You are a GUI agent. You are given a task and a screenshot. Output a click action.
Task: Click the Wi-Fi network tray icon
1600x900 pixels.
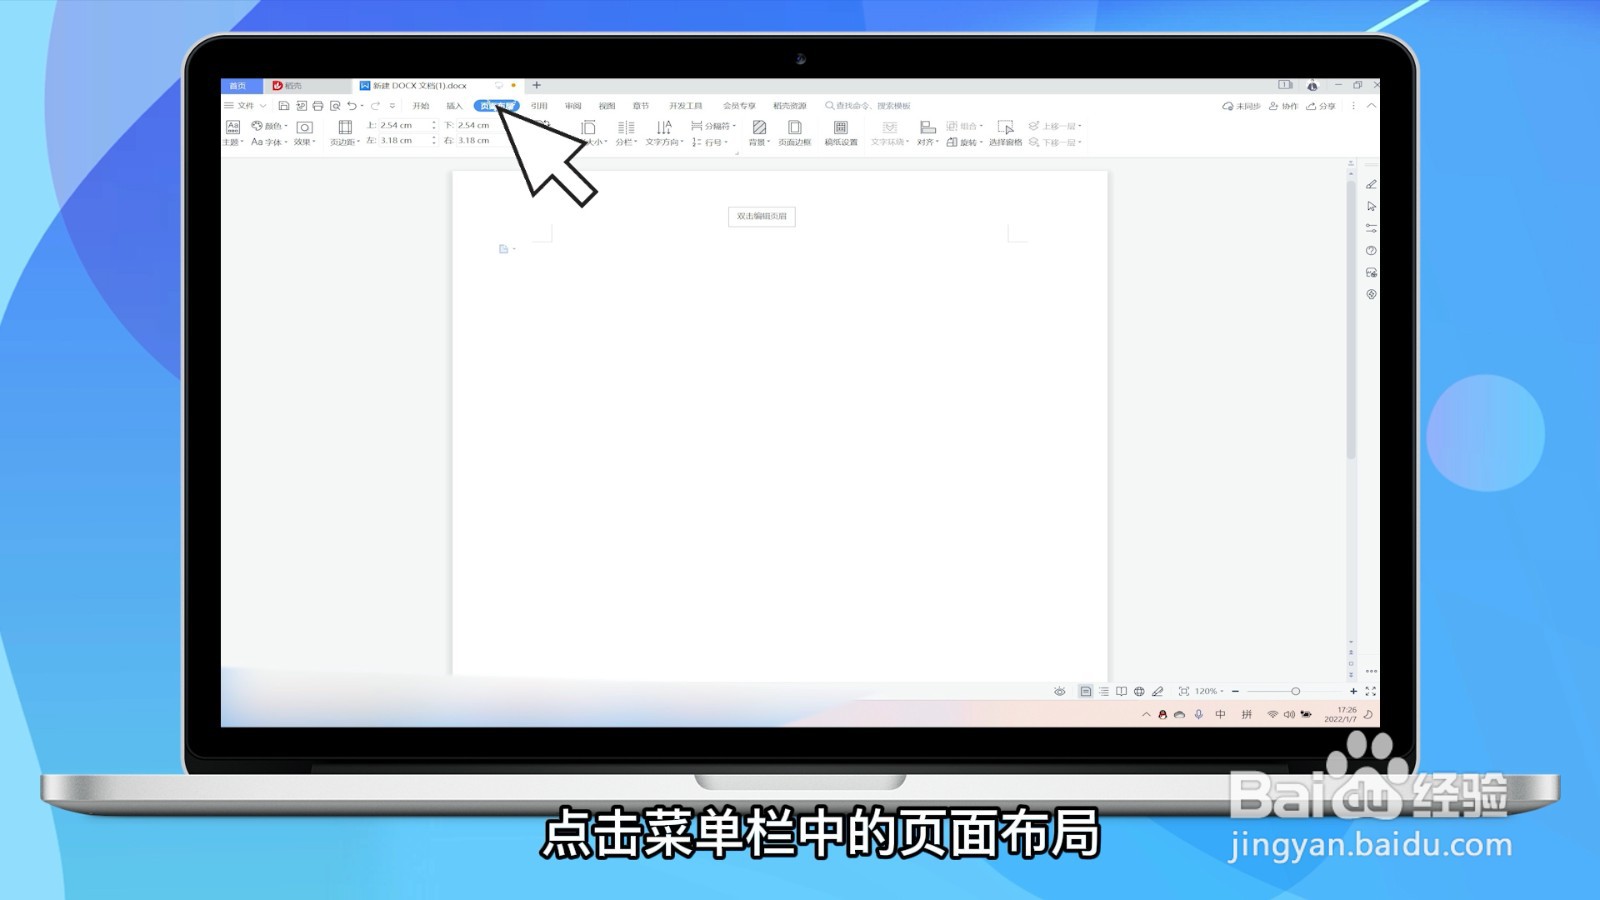(x=1273, y=715)
